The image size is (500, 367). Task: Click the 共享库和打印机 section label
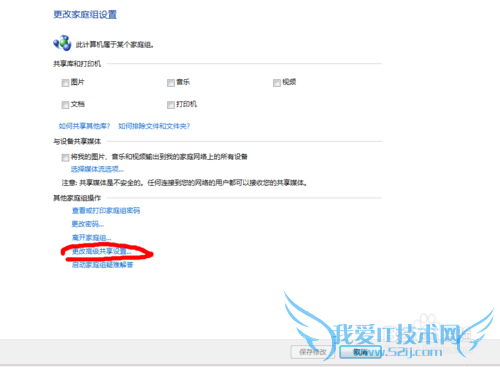77,64
